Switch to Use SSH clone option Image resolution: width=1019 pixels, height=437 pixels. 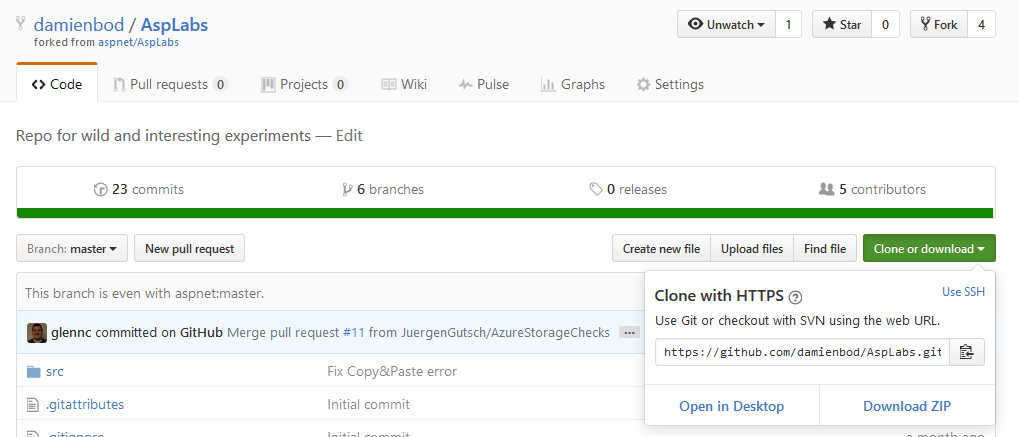pyautogui.click(x=963, y=292)
